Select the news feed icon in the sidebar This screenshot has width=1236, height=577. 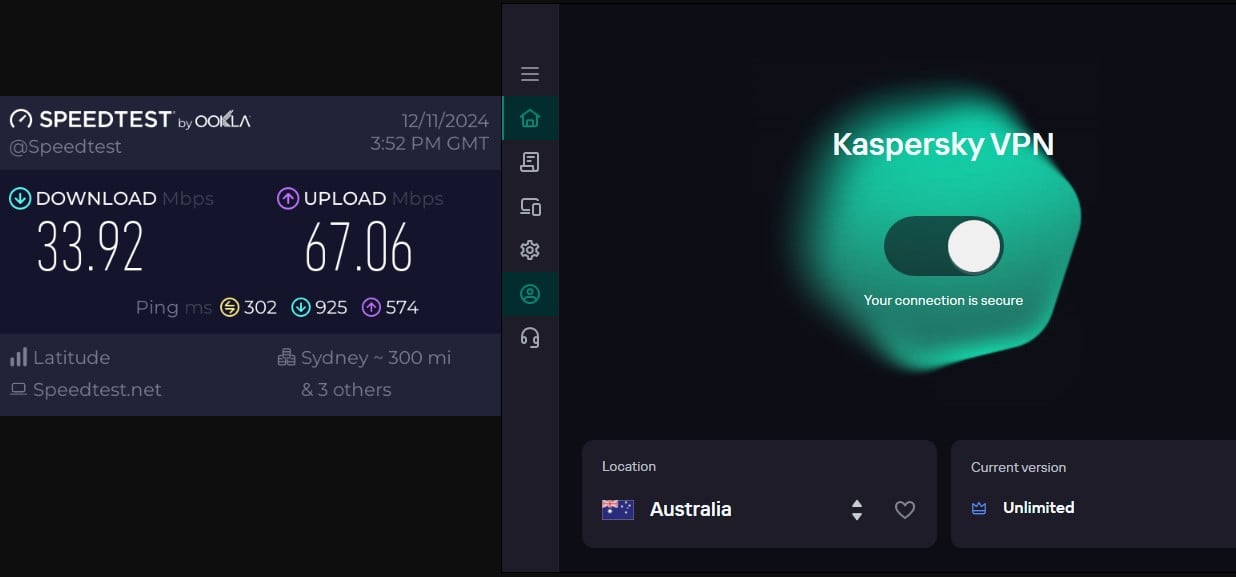529,161
